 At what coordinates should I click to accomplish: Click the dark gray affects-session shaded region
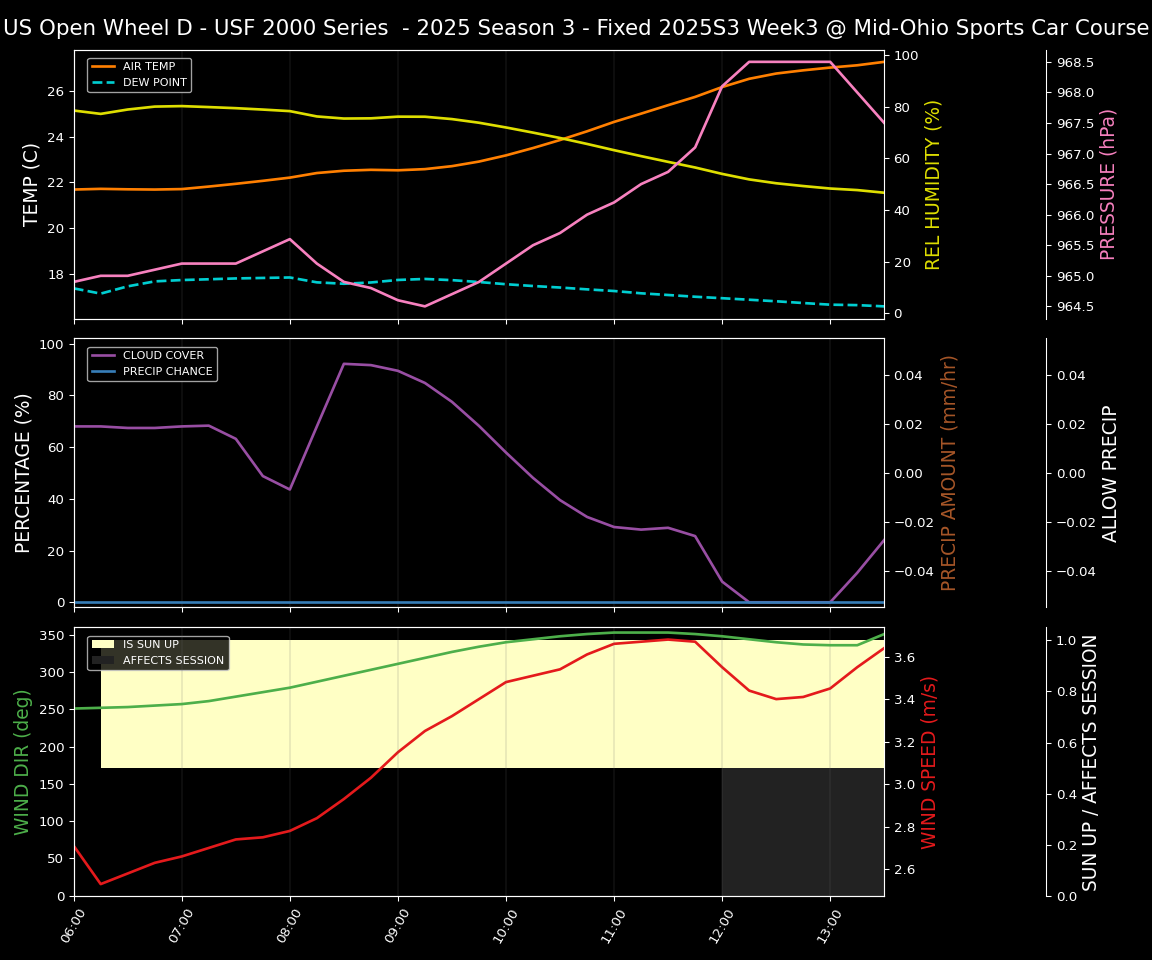(803, 832)
